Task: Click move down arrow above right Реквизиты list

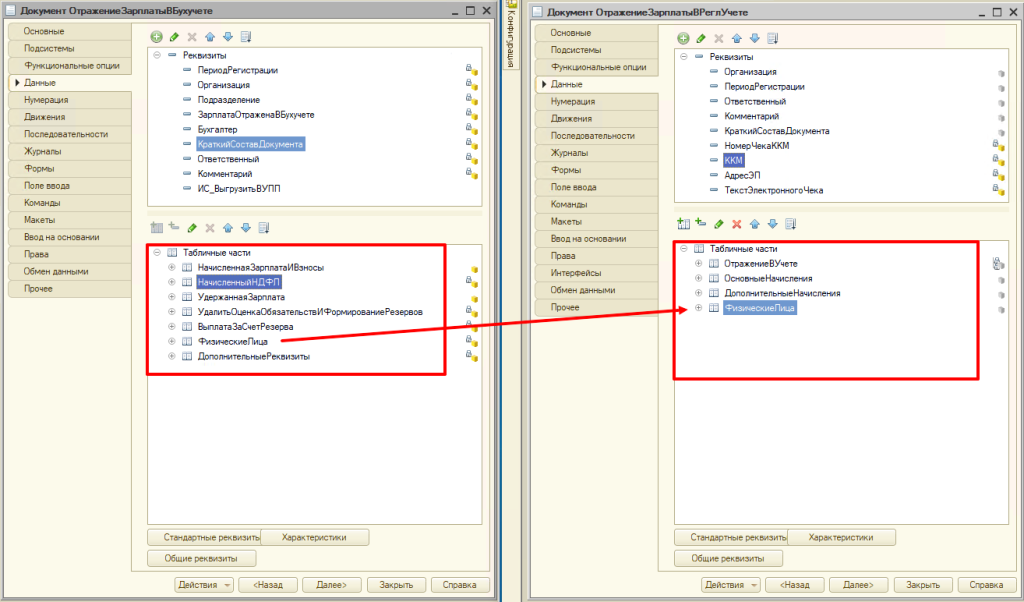Action: (x=755, y=38)
